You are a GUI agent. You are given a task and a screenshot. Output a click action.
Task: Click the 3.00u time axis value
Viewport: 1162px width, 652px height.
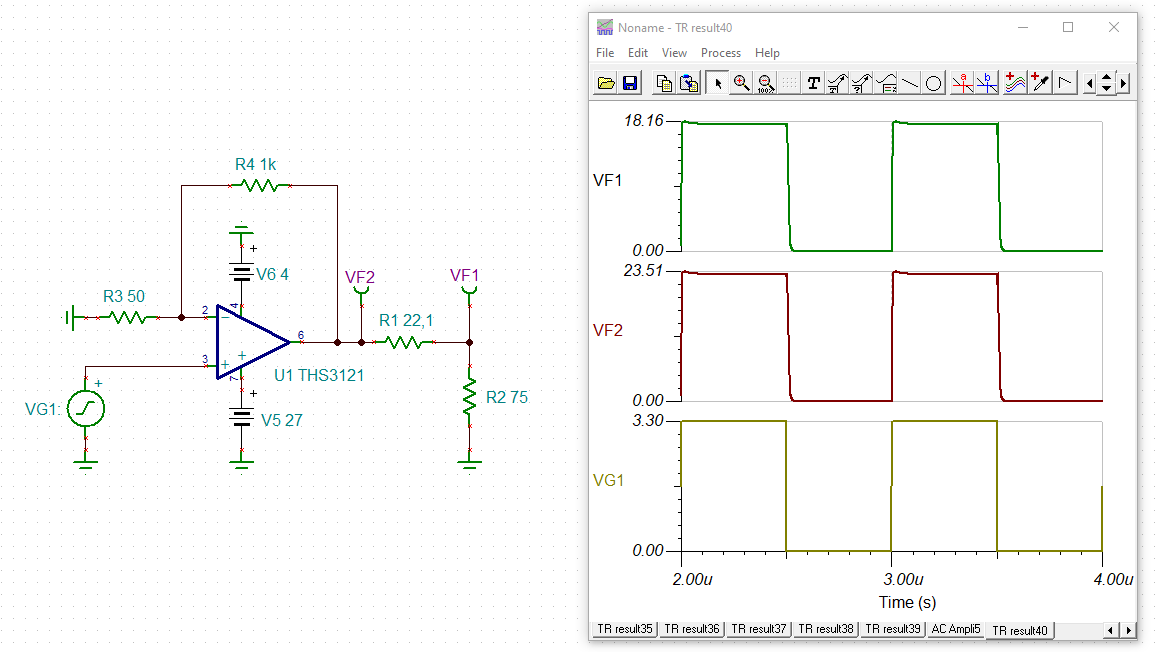point(903,579)
